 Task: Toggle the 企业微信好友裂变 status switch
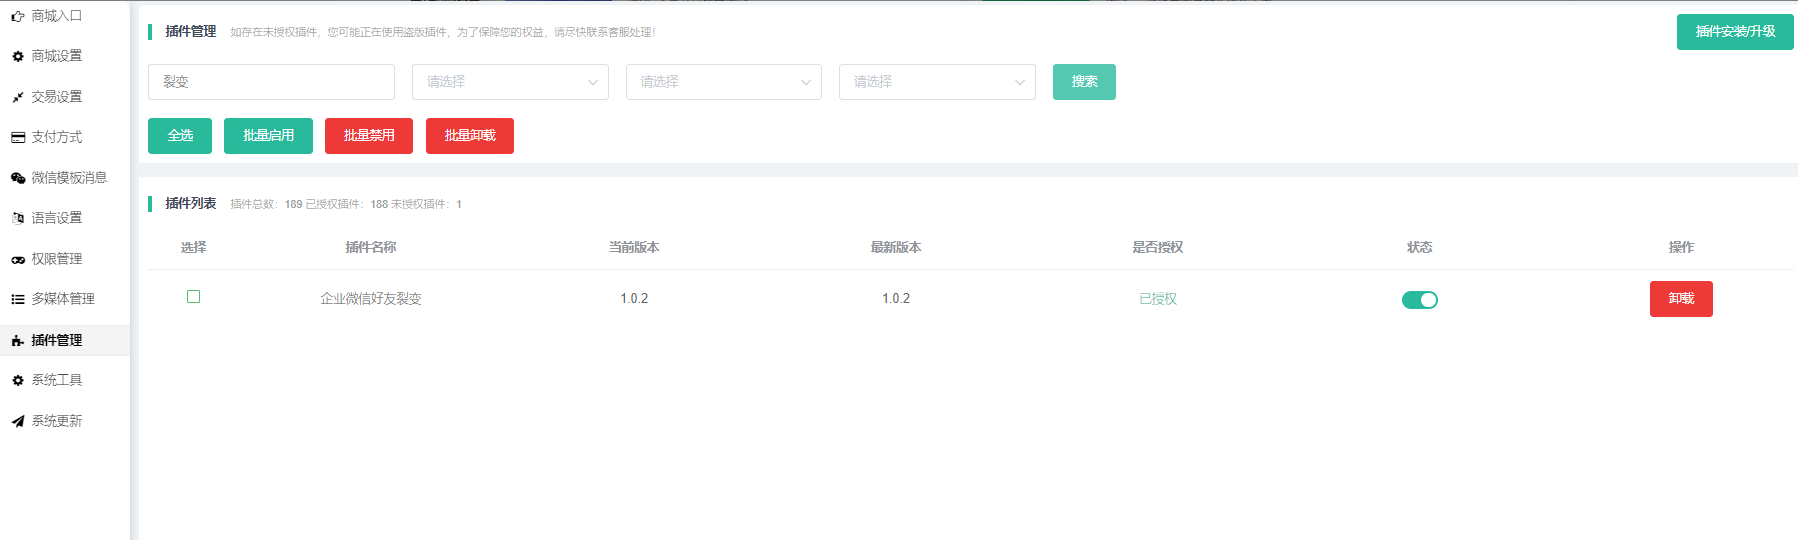pyautogui.click(x=1419, y=300)
